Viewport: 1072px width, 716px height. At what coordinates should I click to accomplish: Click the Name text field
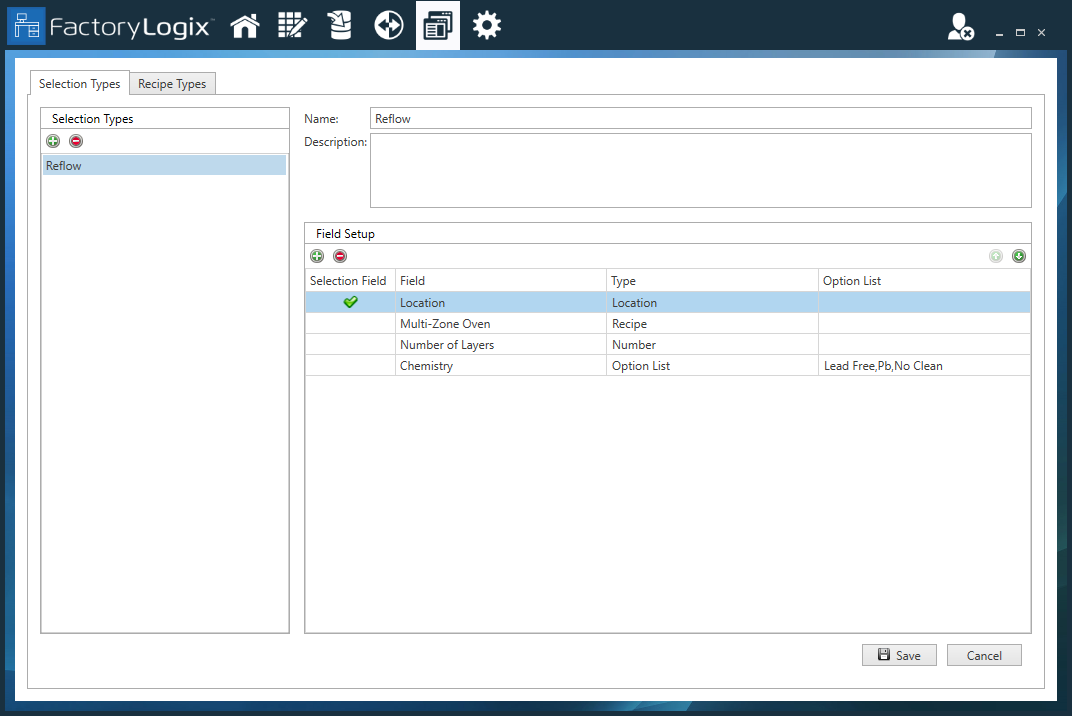[x=700, y=118]
